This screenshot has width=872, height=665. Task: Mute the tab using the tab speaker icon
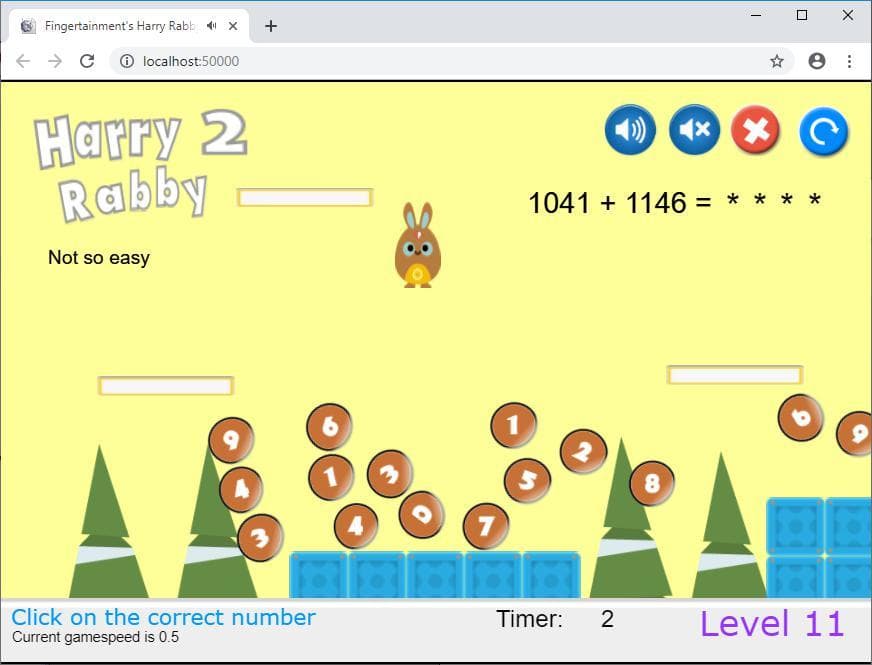pos(211,26)
